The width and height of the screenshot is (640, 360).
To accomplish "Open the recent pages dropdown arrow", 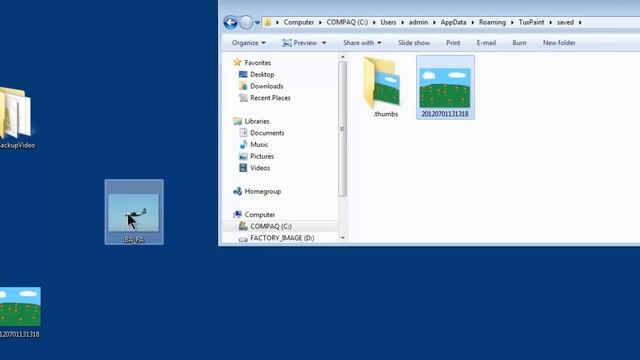I will tap(257, 22).
